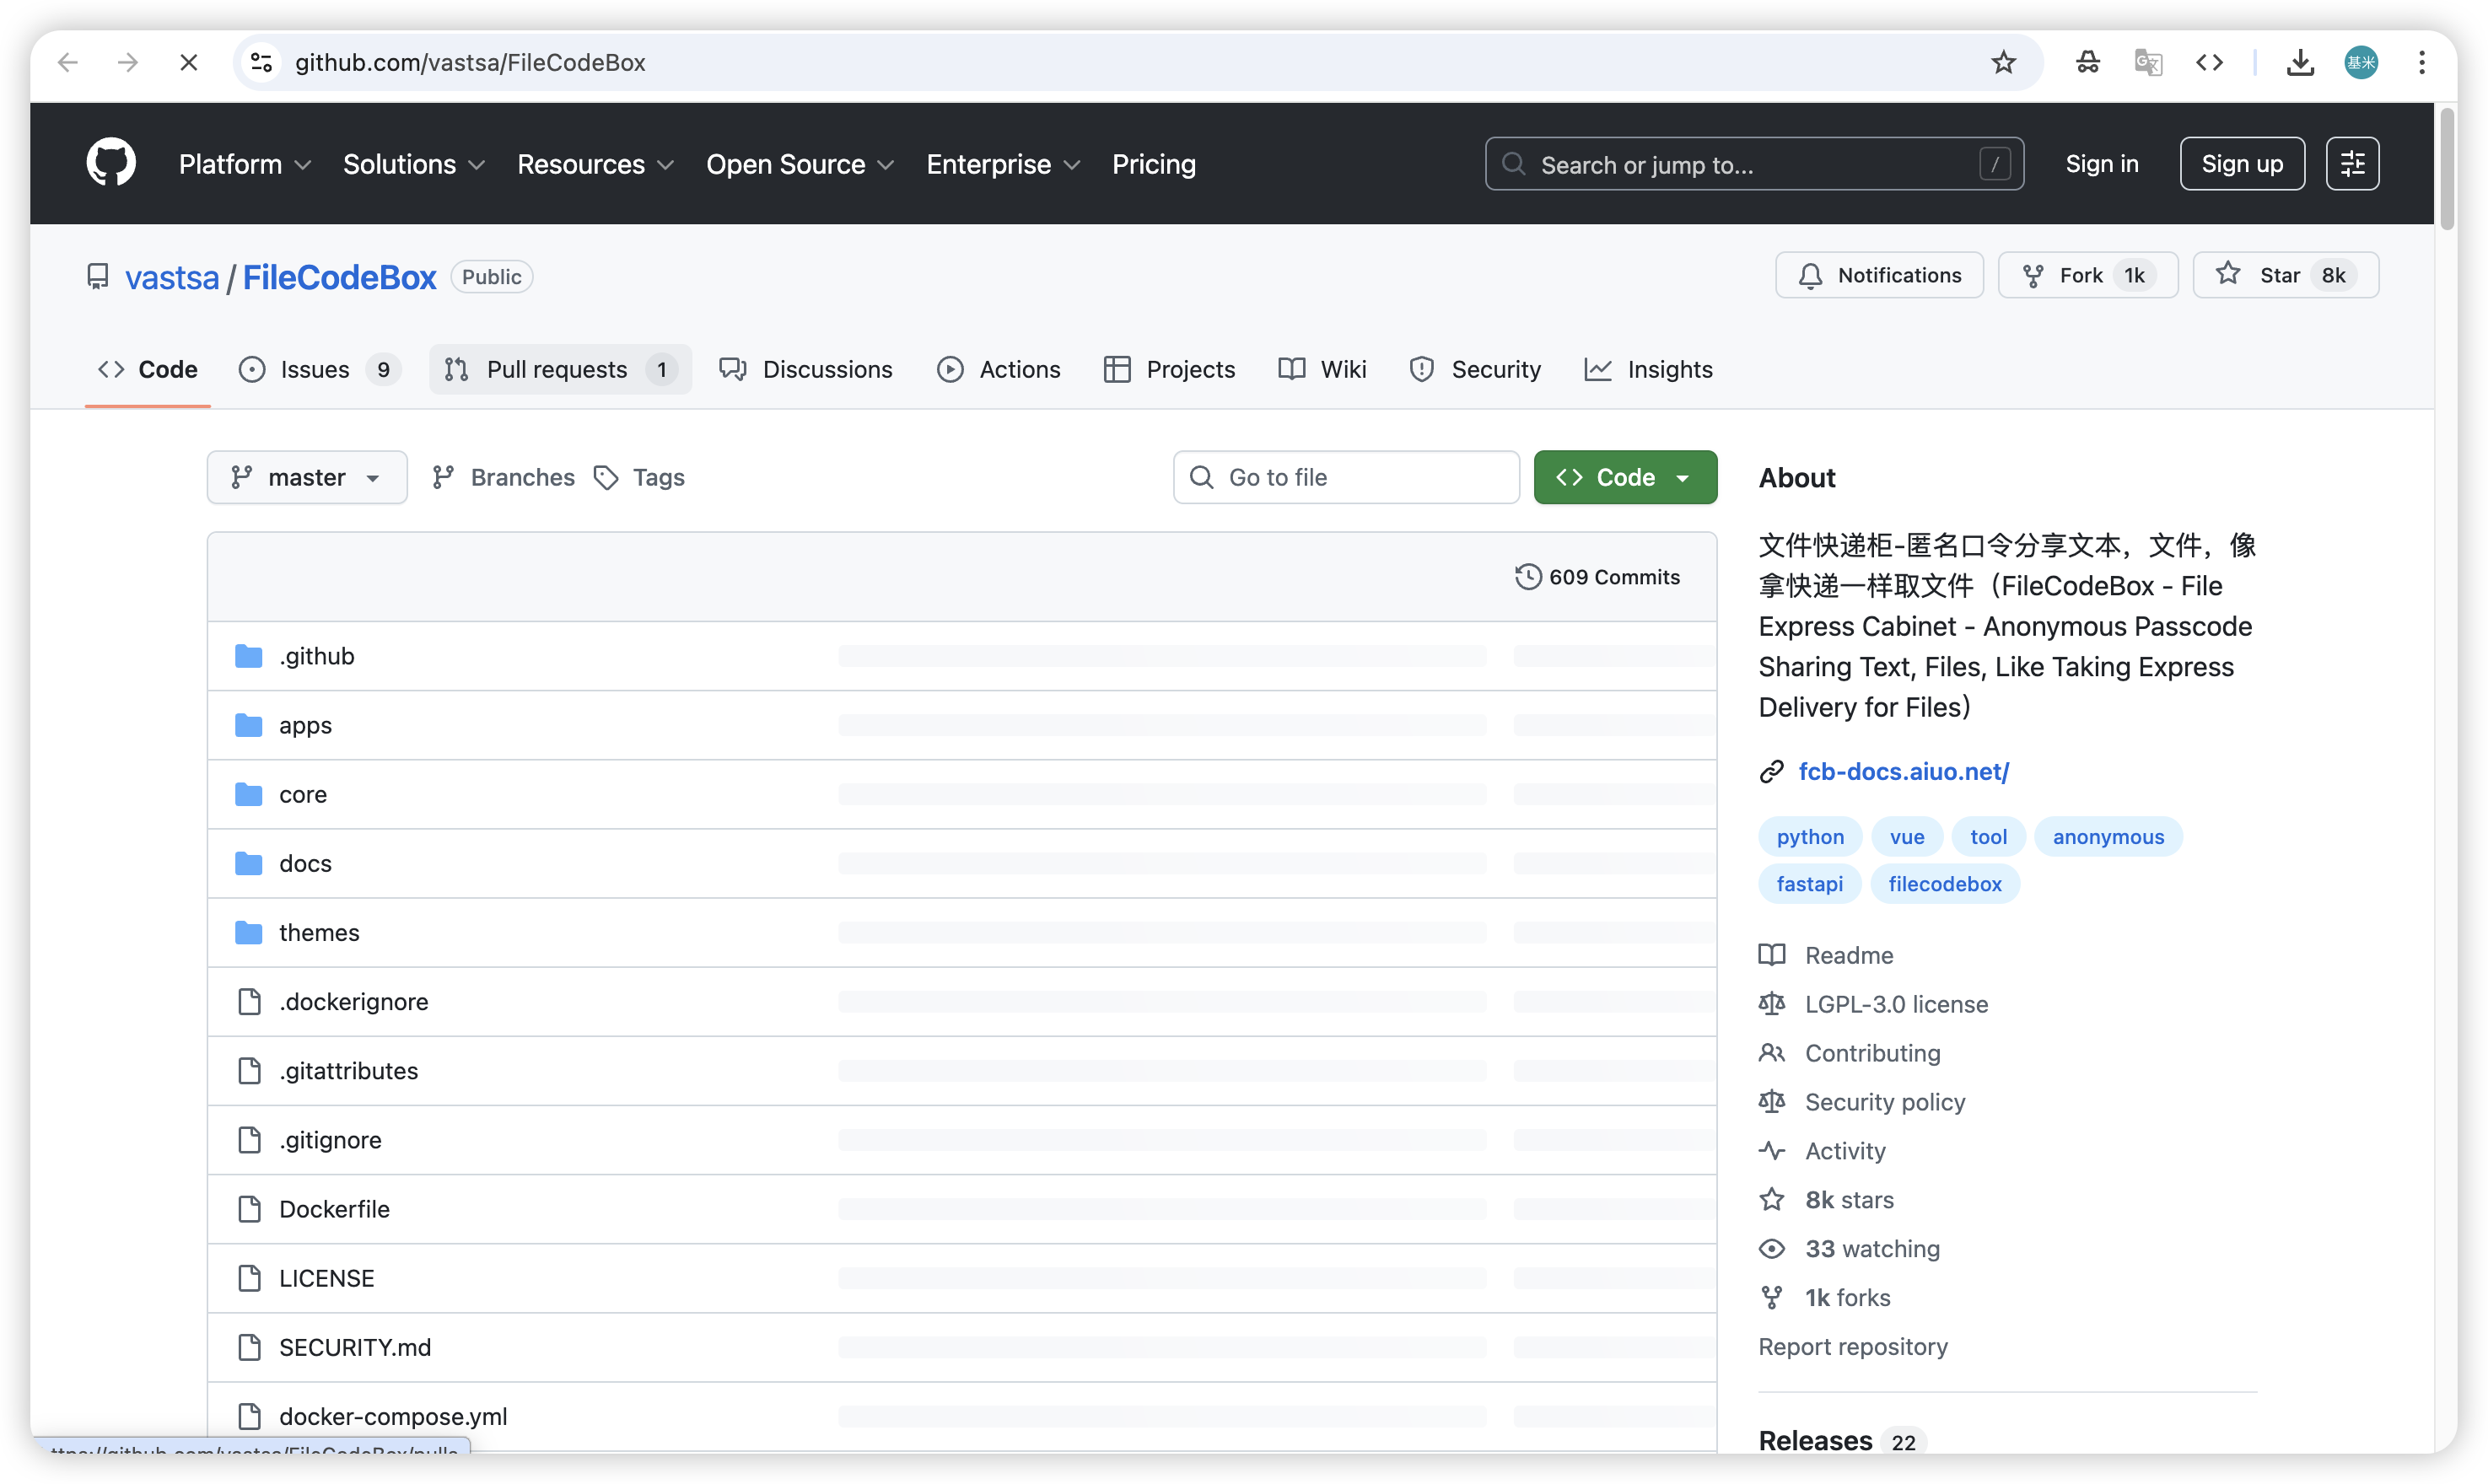Expand the green Code dropdown
Viewport: 2488px width, 1484px height.
click(x=1625, y=477)
